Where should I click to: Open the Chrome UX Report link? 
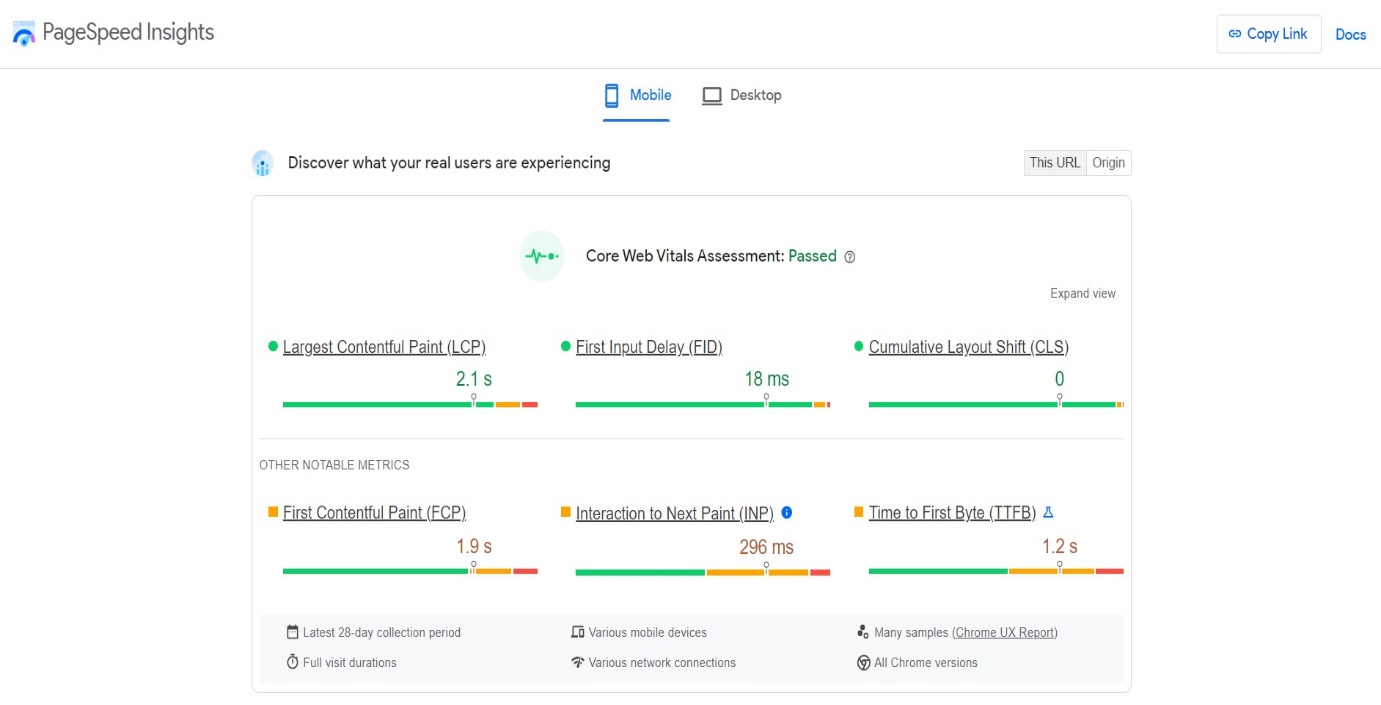tap(1005, 633)
